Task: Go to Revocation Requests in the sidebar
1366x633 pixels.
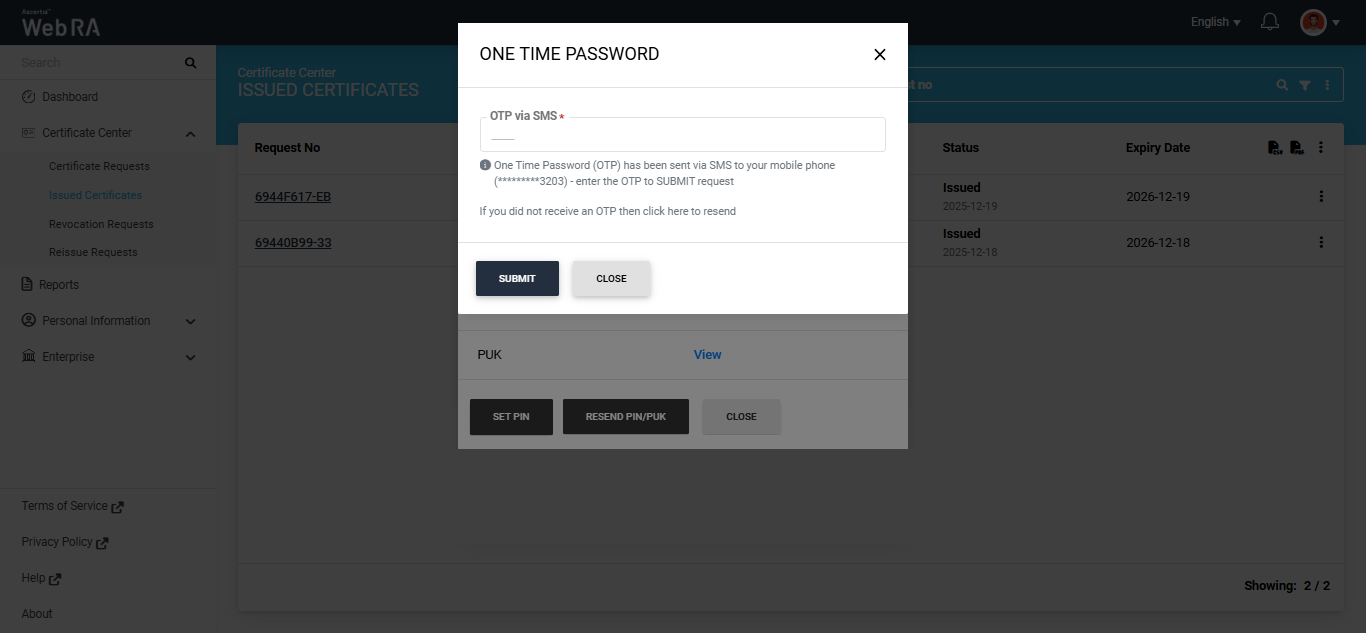Action: coord(101,224)
